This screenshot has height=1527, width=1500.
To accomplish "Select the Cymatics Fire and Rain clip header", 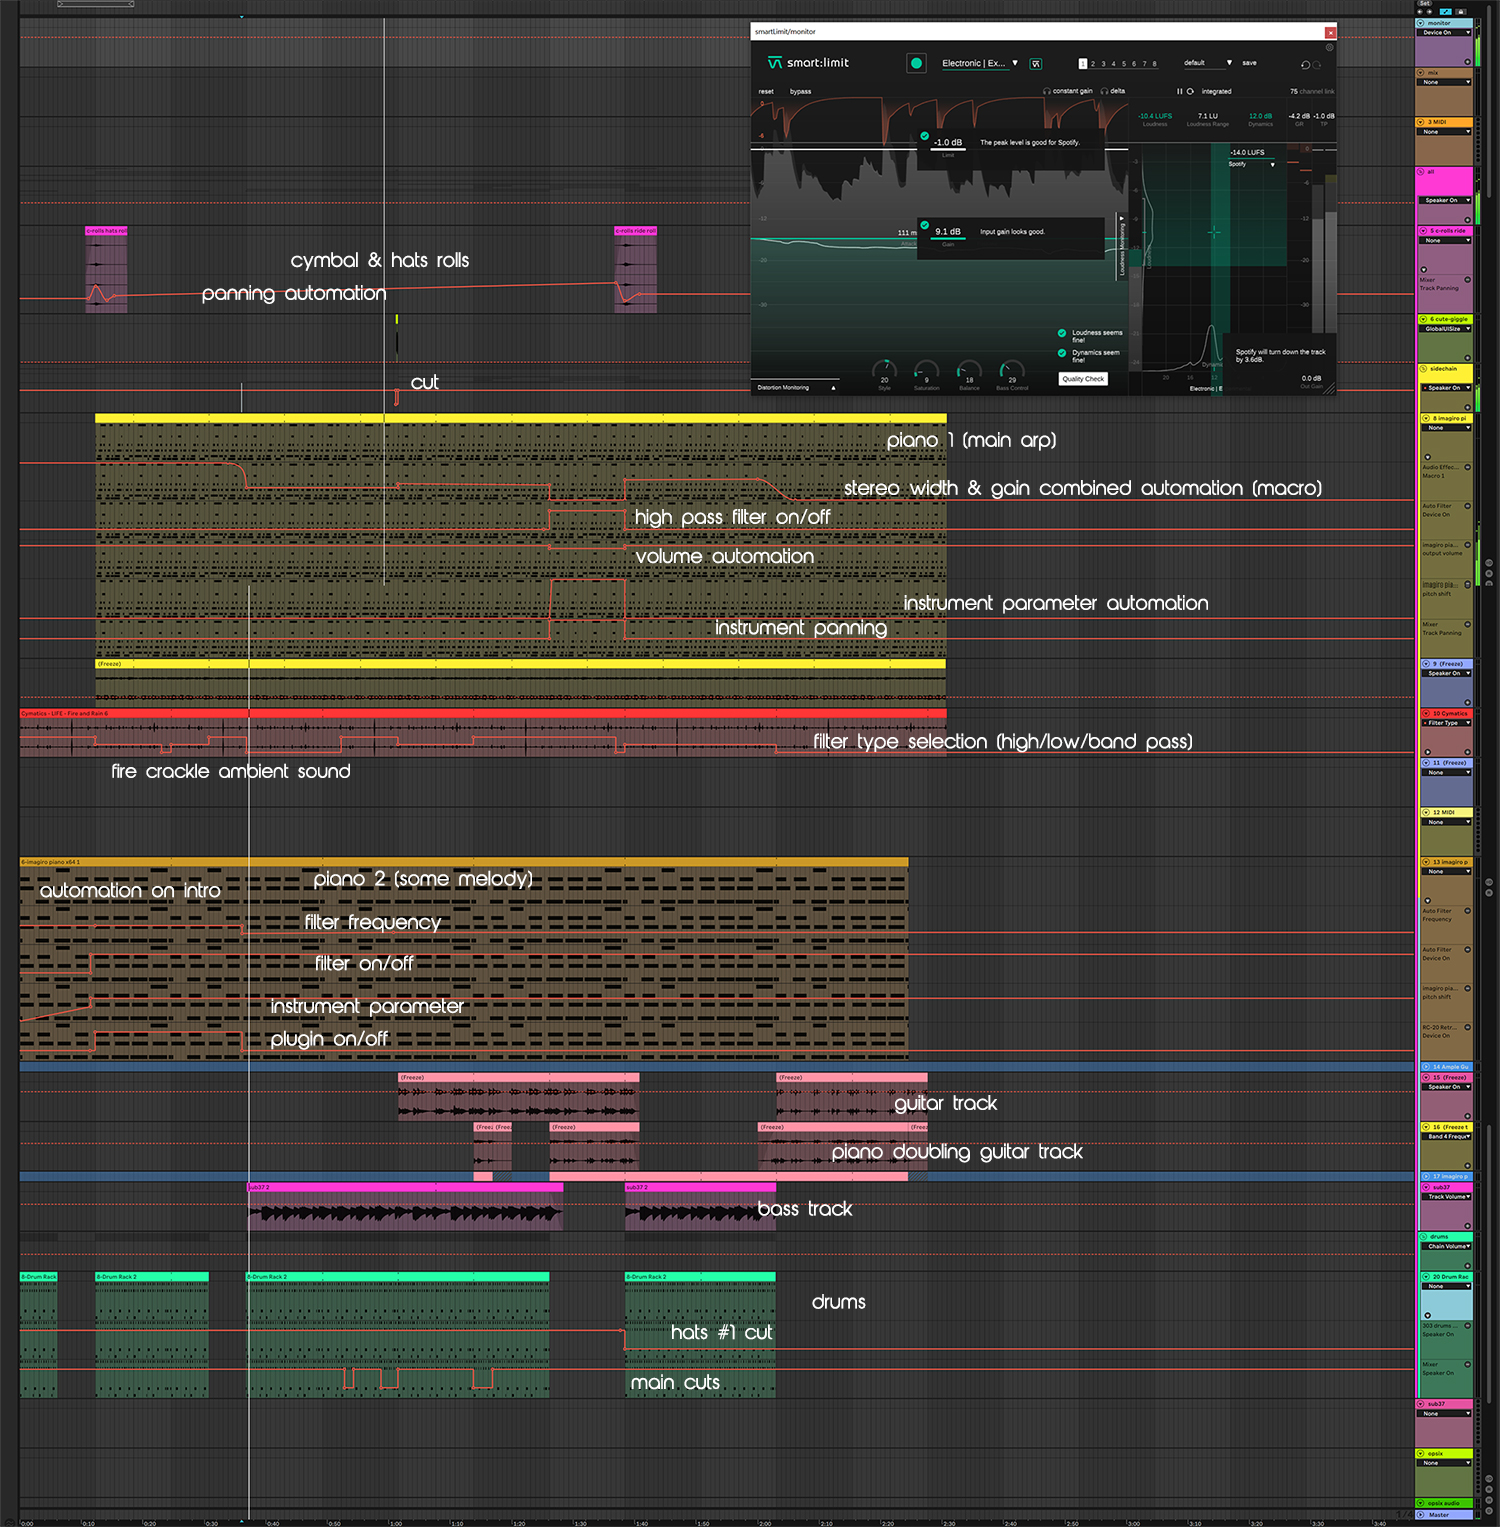I will click(483, 713).
